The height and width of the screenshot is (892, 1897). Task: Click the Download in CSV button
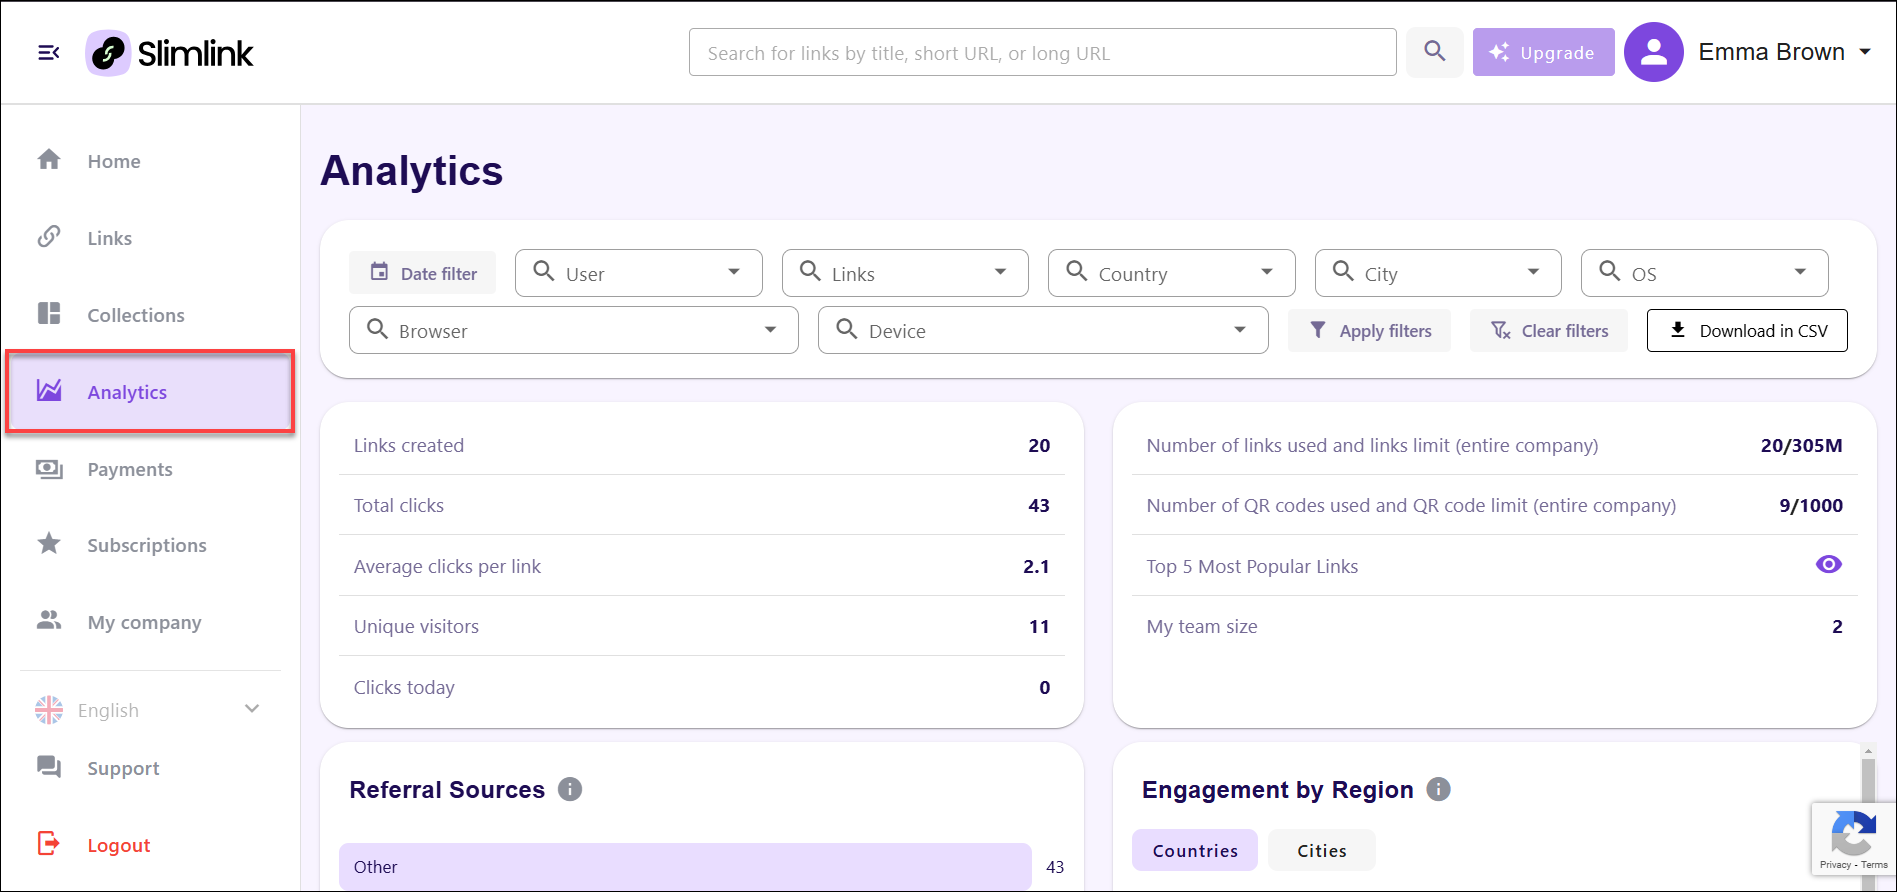click(1746, 331)
